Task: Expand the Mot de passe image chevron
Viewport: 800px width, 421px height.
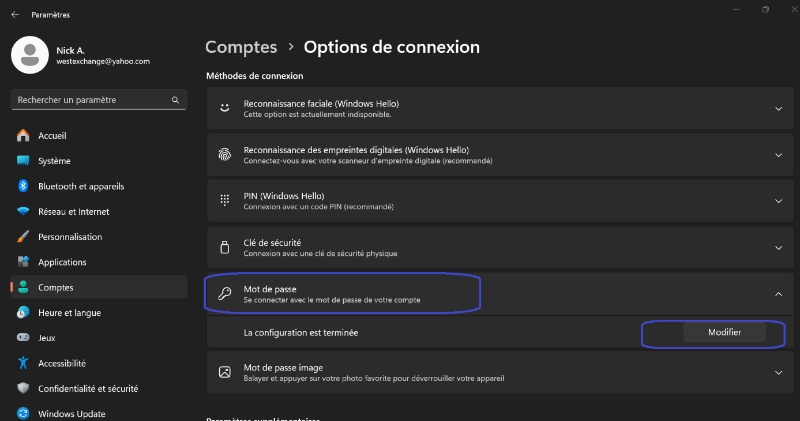Action: click(x=778, y=372)
